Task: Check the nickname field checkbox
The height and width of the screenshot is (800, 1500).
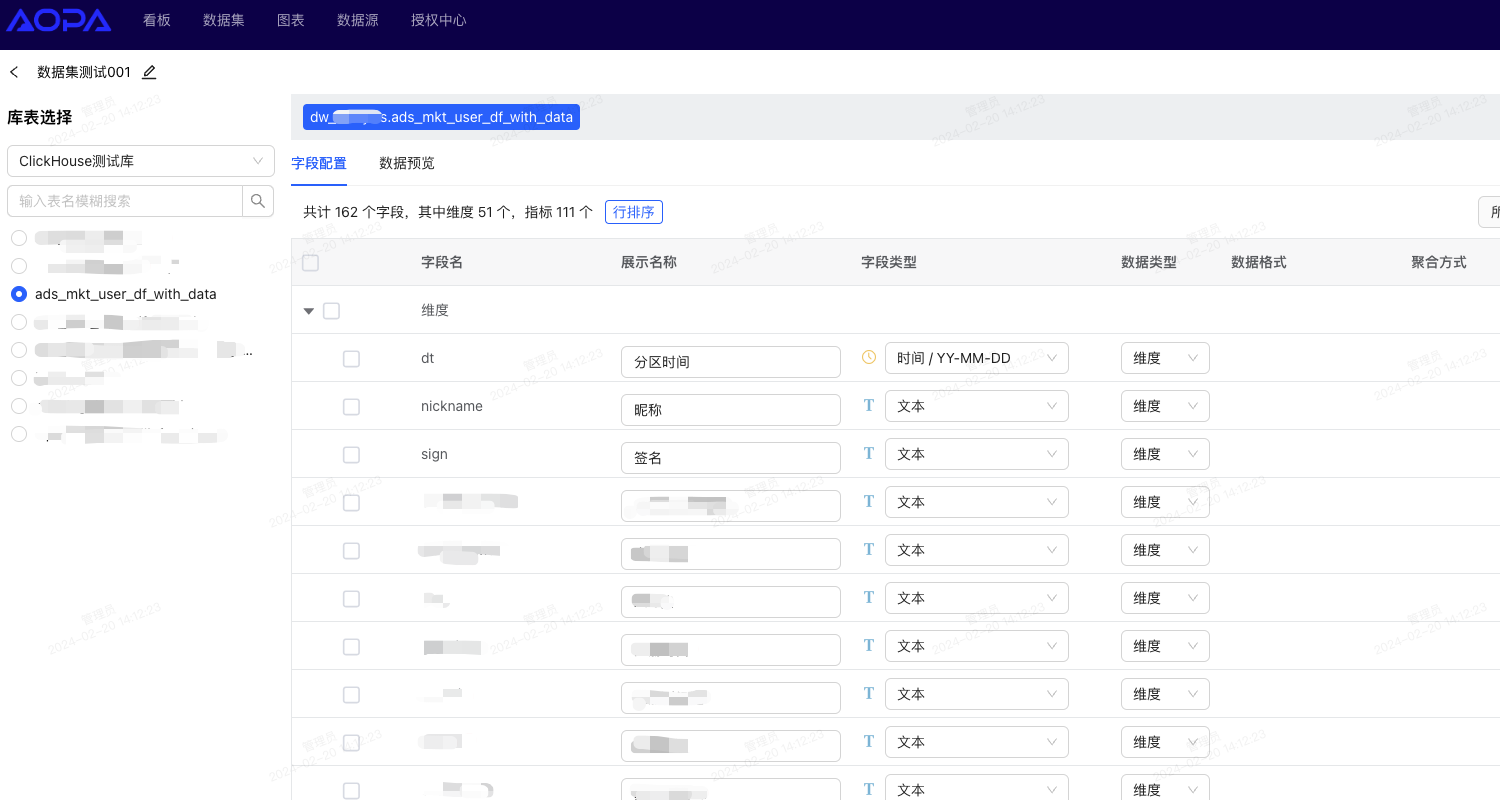Action: click(x=351, y=406)
